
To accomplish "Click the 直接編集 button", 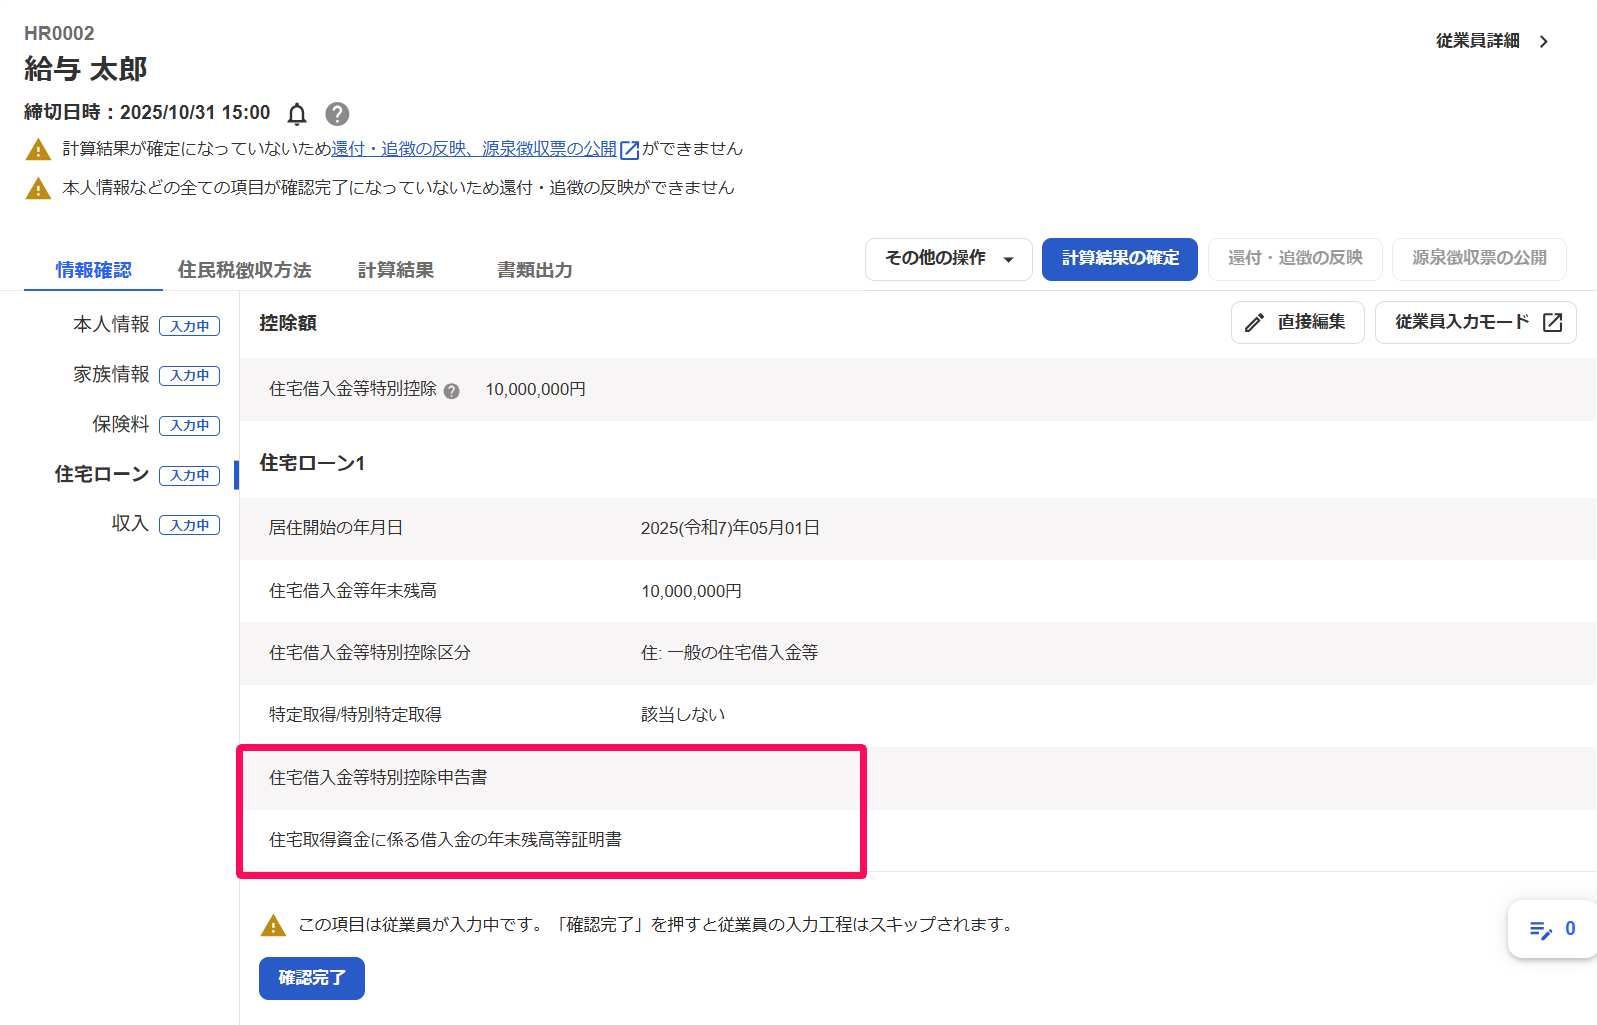I will (x=1298, y=322).
